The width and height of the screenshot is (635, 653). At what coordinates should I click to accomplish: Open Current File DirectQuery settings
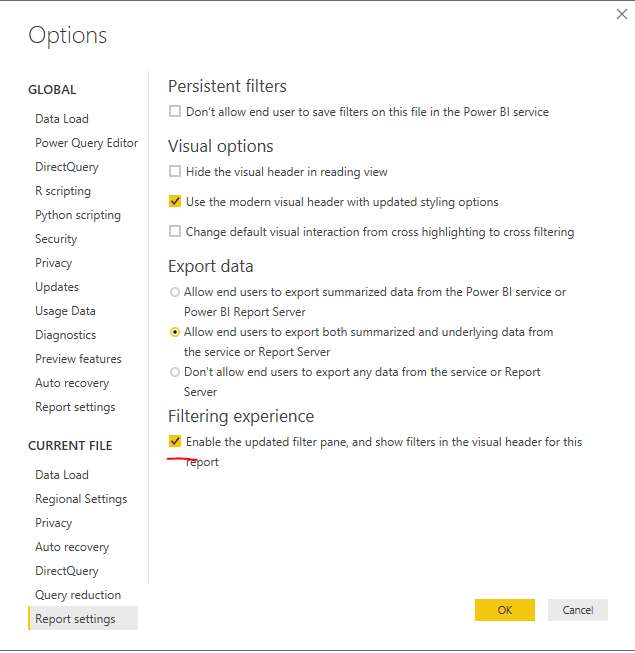pos(67,571)
